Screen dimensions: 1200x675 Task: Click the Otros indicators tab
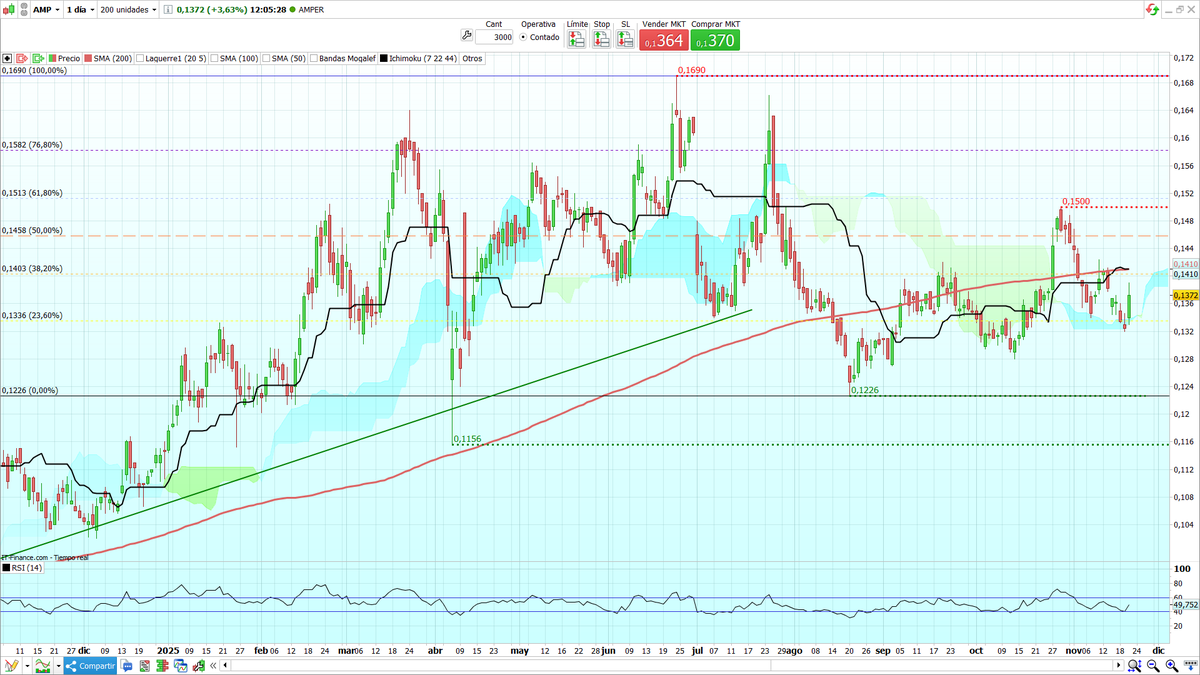[x=473, y=58]
